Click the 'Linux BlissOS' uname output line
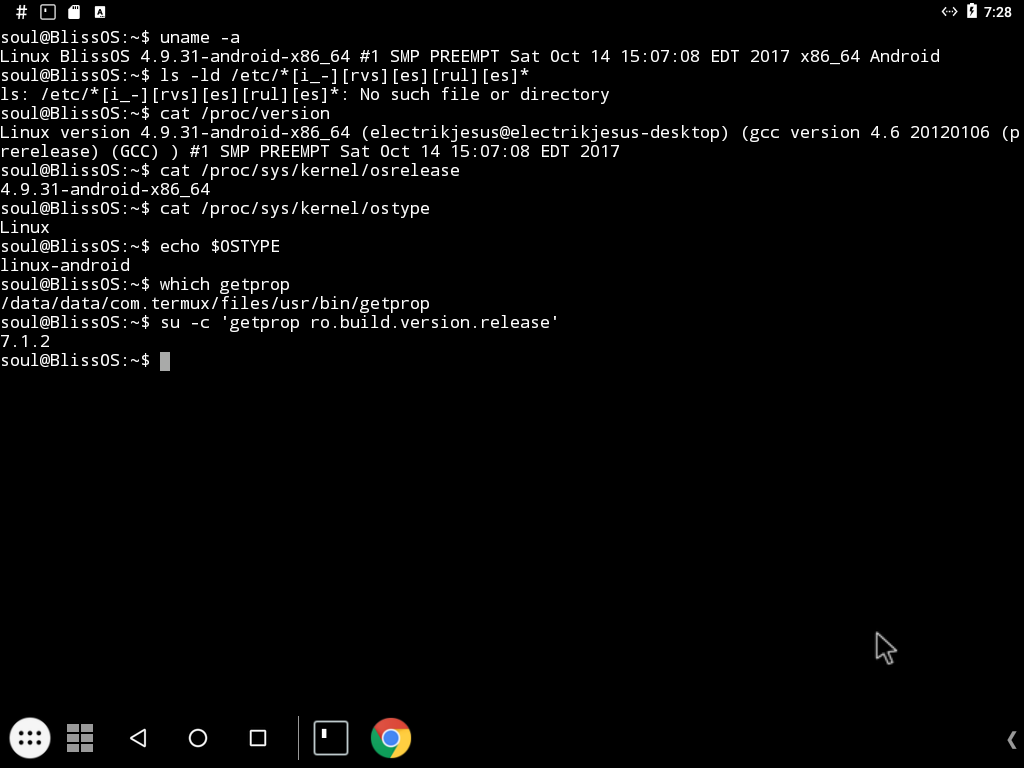Viewport: 1024px width, 768px height. pyautogui.click(x=470, y=57)
